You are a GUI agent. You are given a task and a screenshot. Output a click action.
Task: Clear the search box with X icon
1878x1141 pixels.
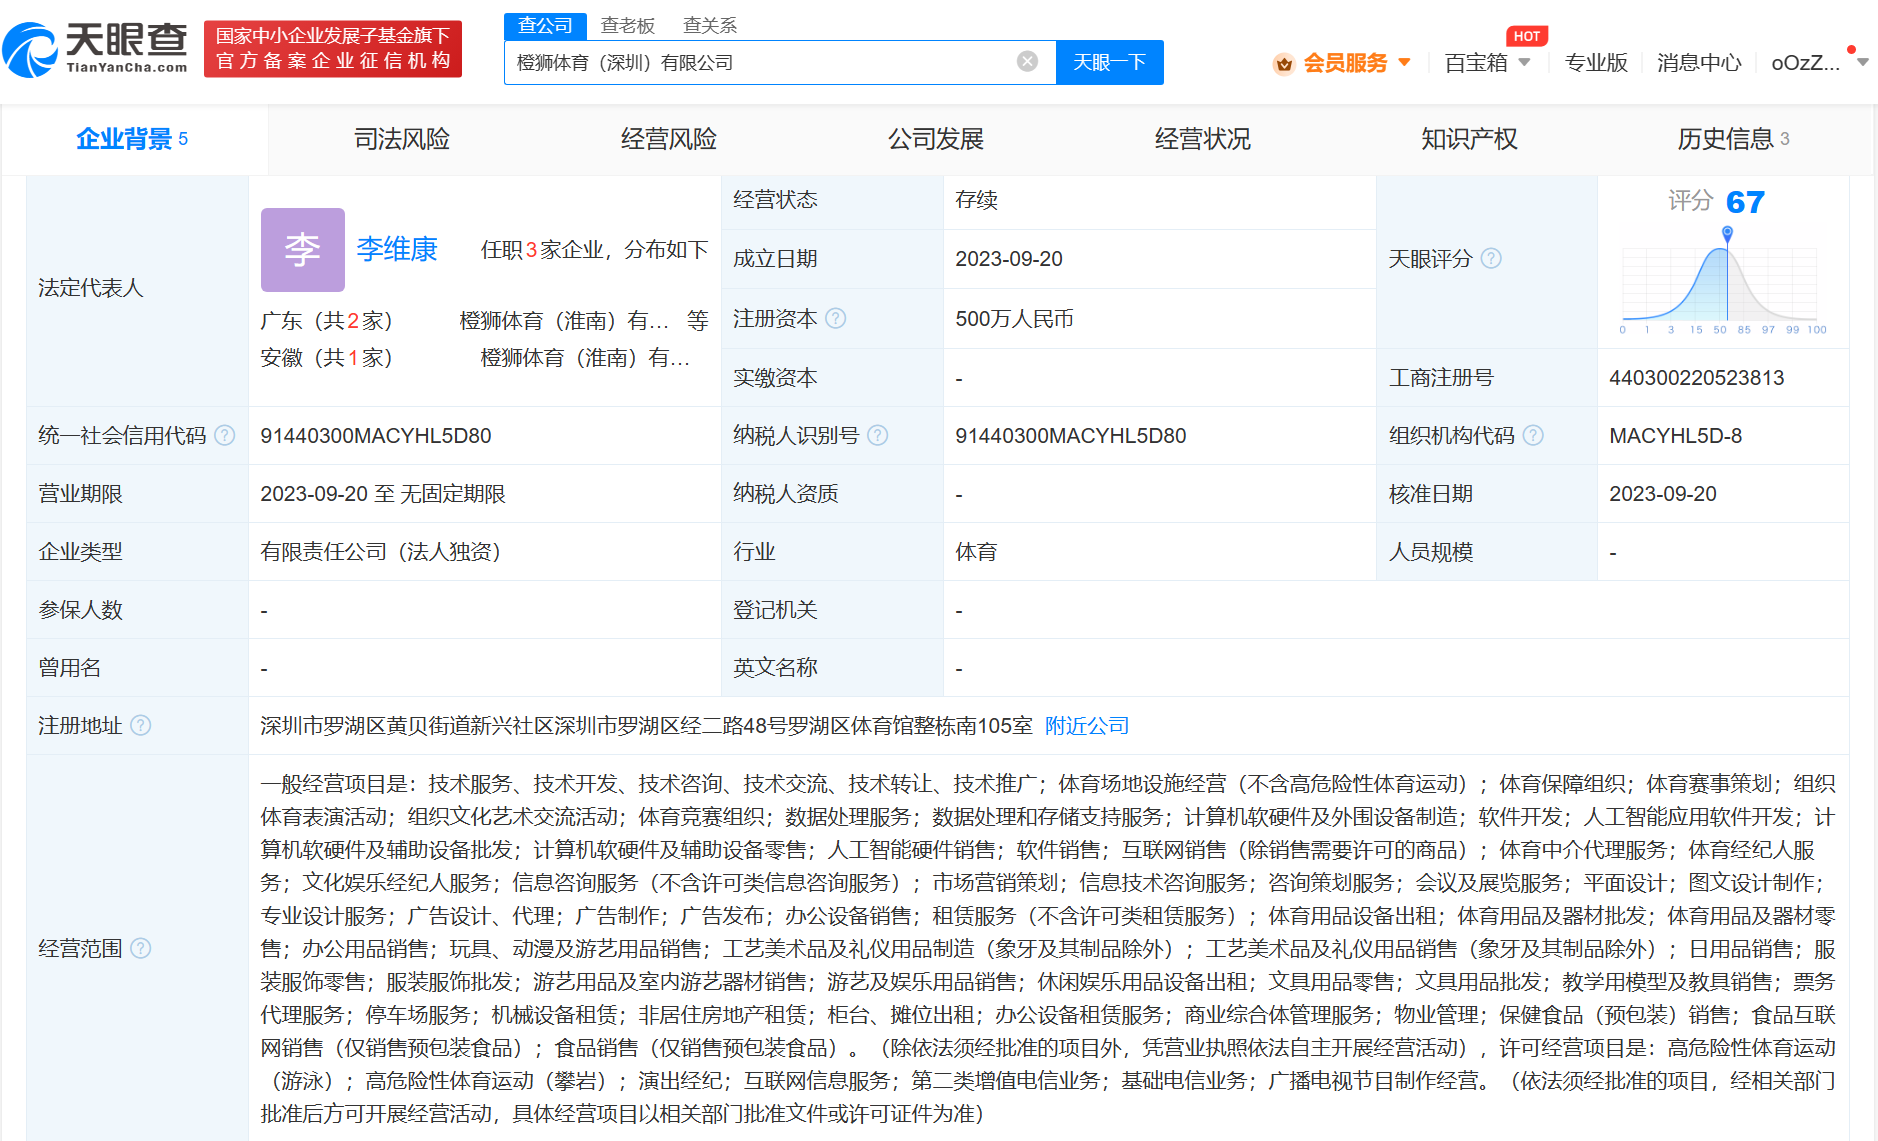1027,62
